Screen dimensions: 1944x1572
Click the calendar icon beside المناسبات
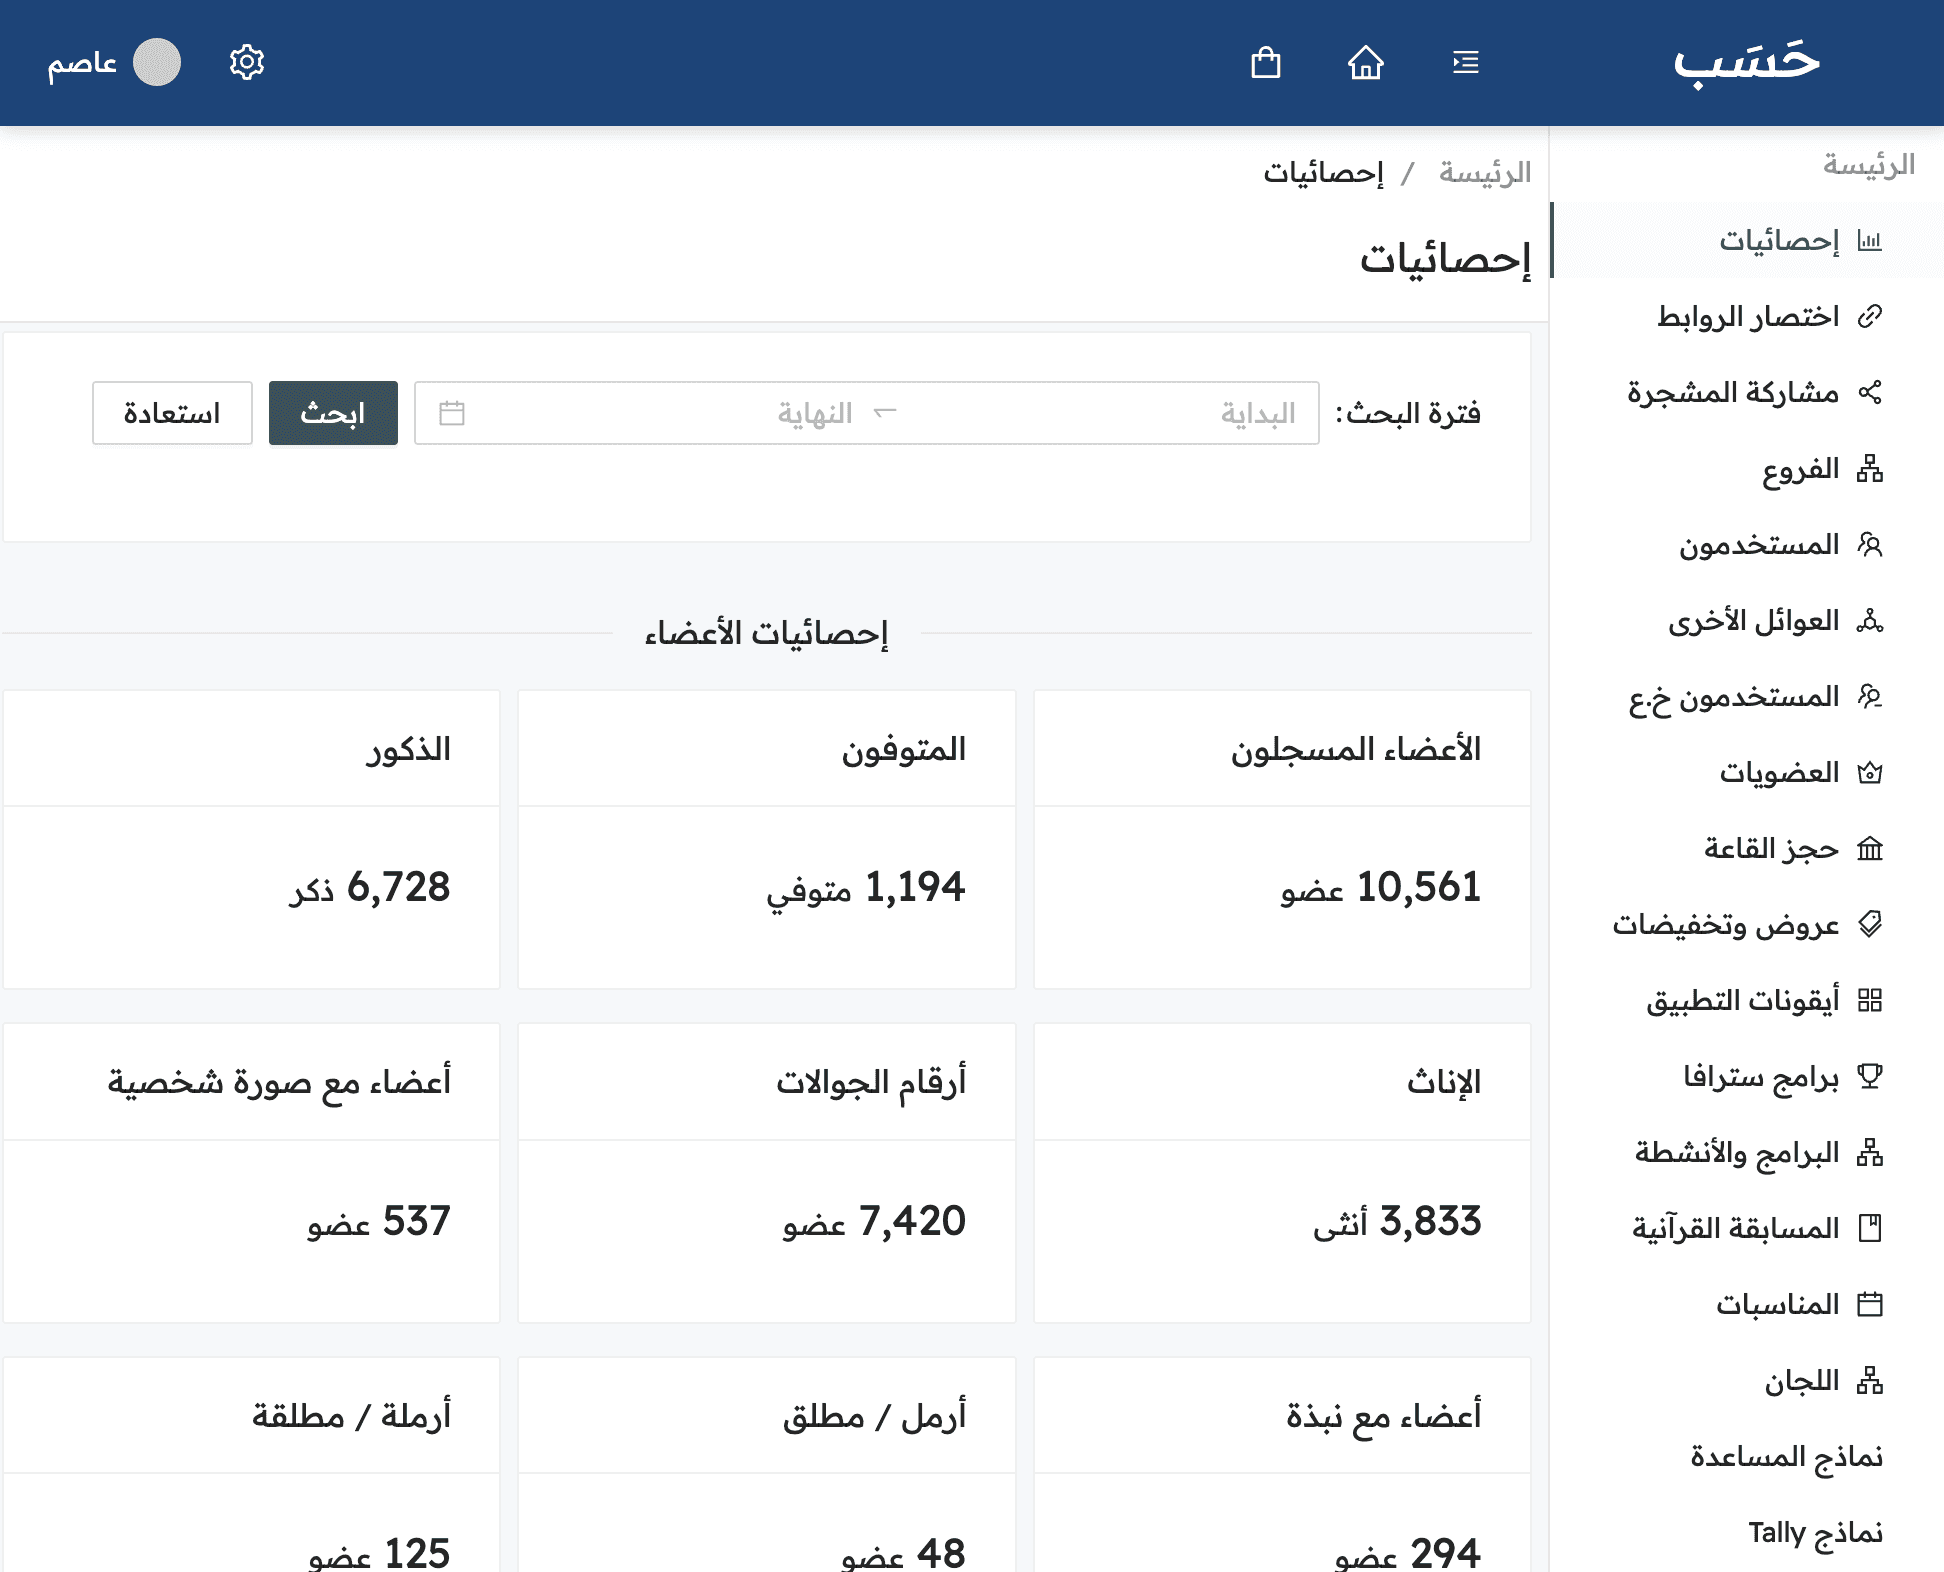pyautogui.click(x=1870, y=1305)
